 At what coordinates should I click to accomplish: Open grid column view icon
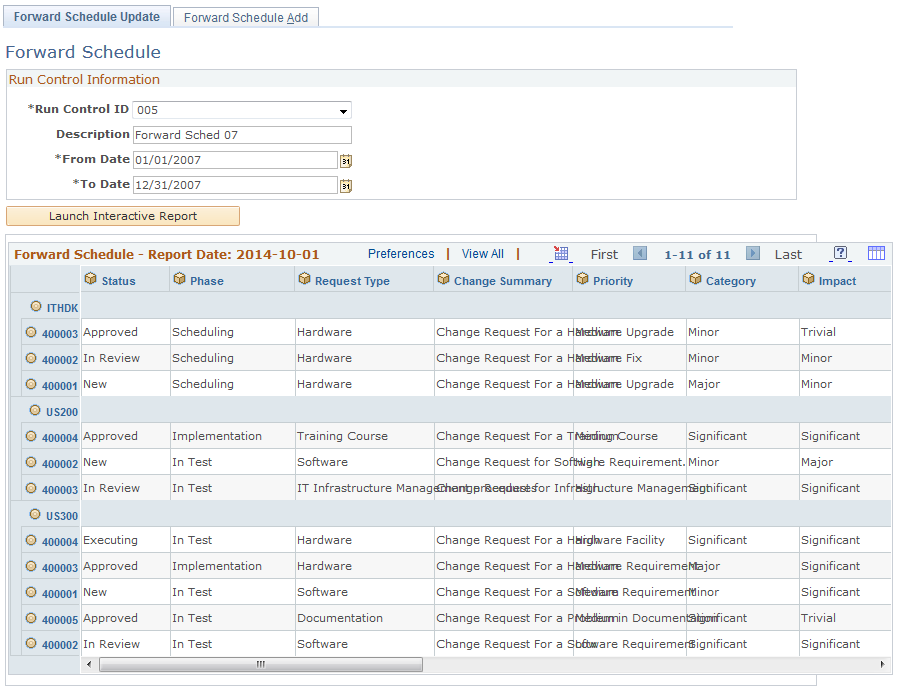876,253
